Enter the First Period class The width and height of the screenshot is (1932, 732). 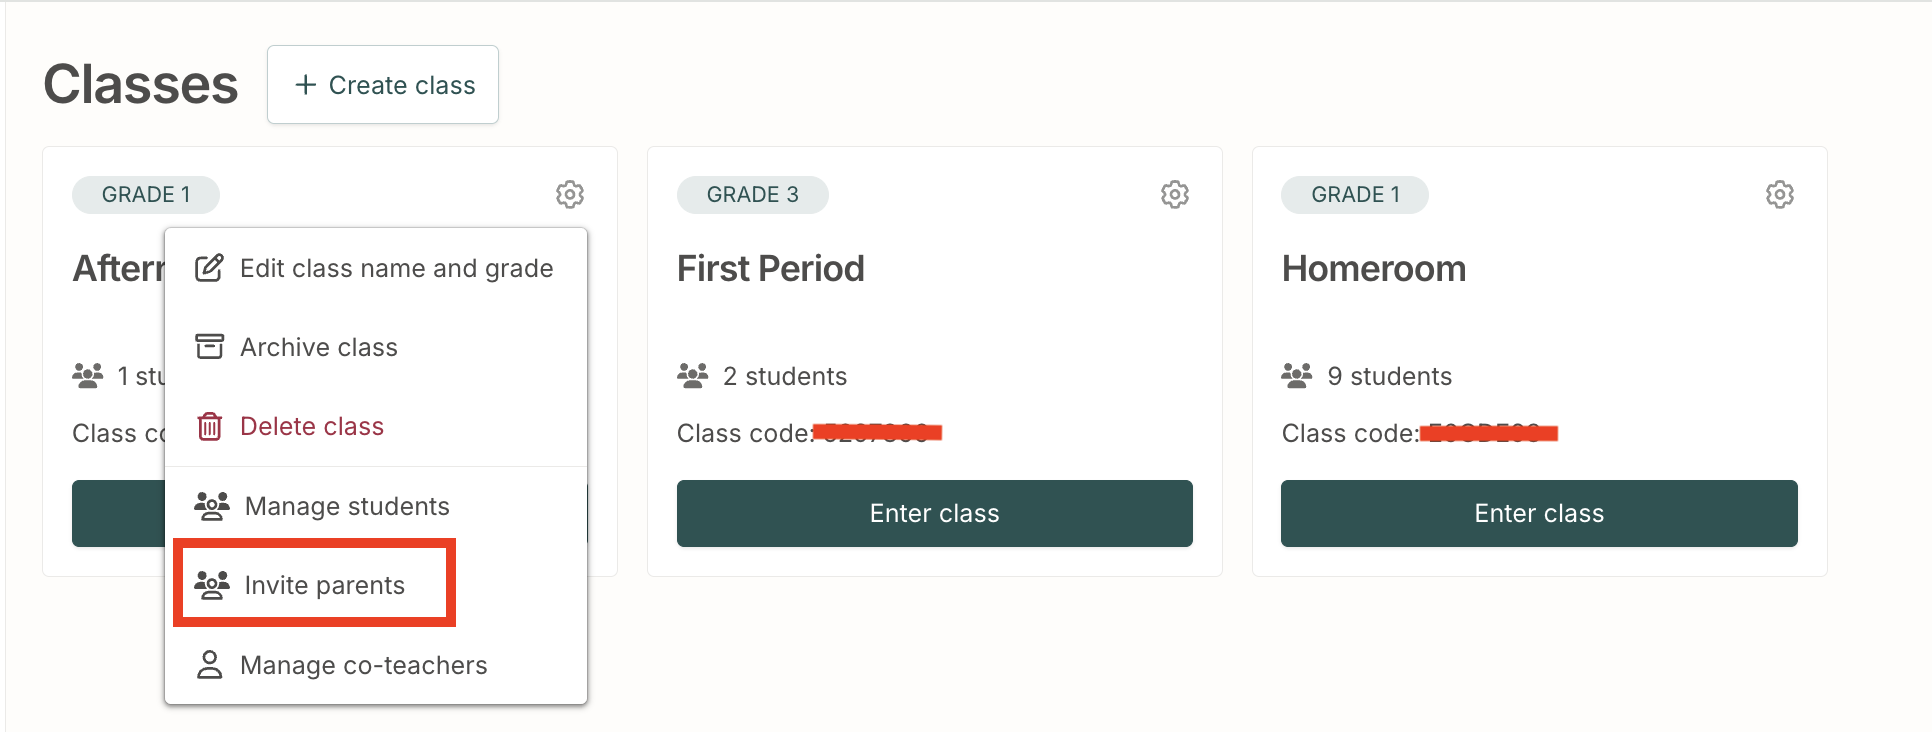935,513
